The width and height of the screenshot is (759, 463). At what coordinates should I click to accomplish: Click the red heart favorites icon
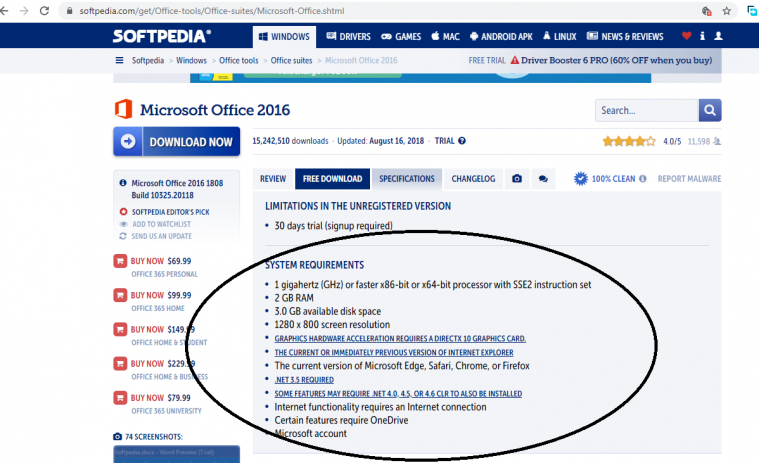(686, 36)
